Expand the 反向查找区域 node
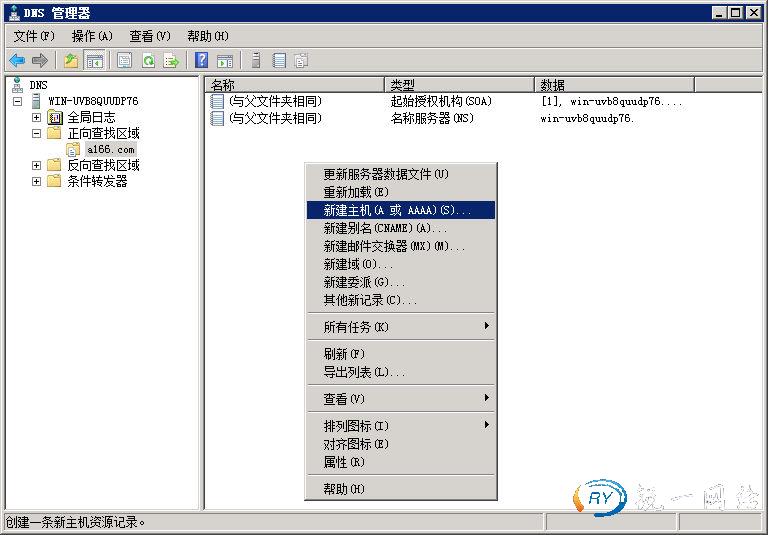The width and height of the screenshot is (768, 535). click(x=36, y=165)
